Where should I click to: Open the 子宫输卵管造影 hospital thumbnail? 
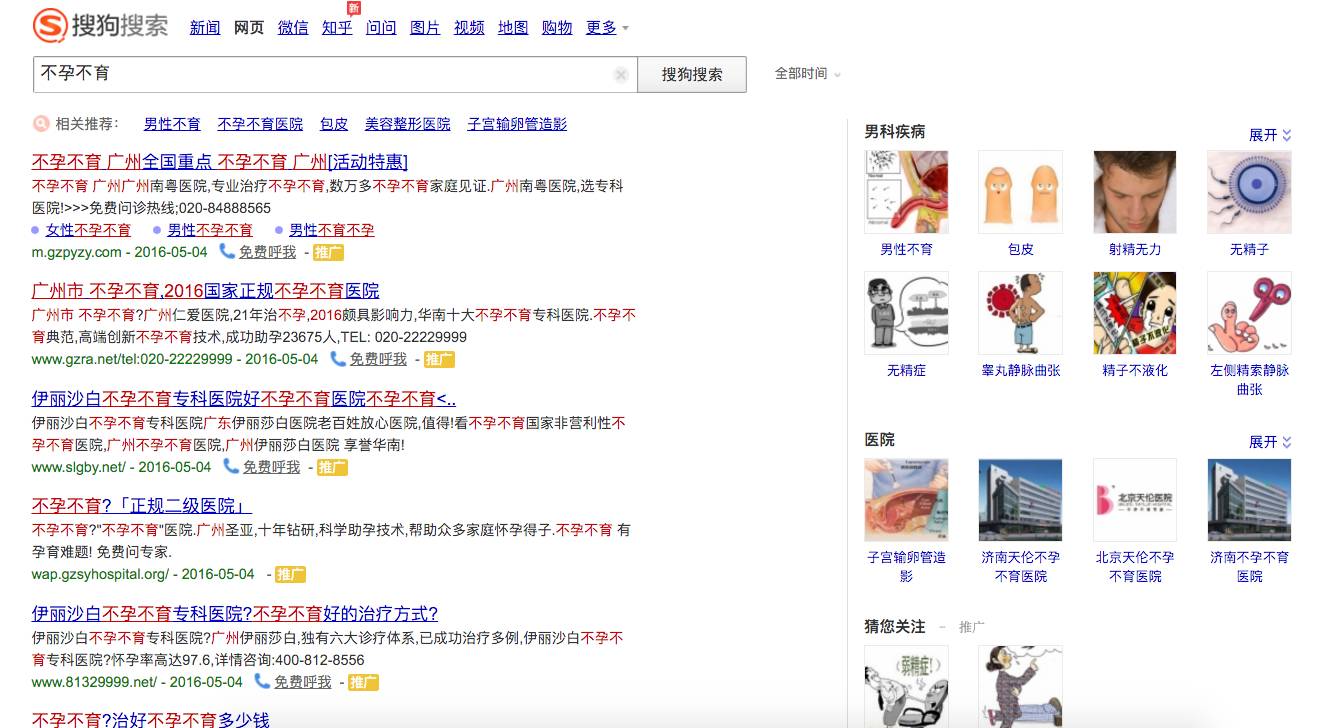(x=906, y=500)
